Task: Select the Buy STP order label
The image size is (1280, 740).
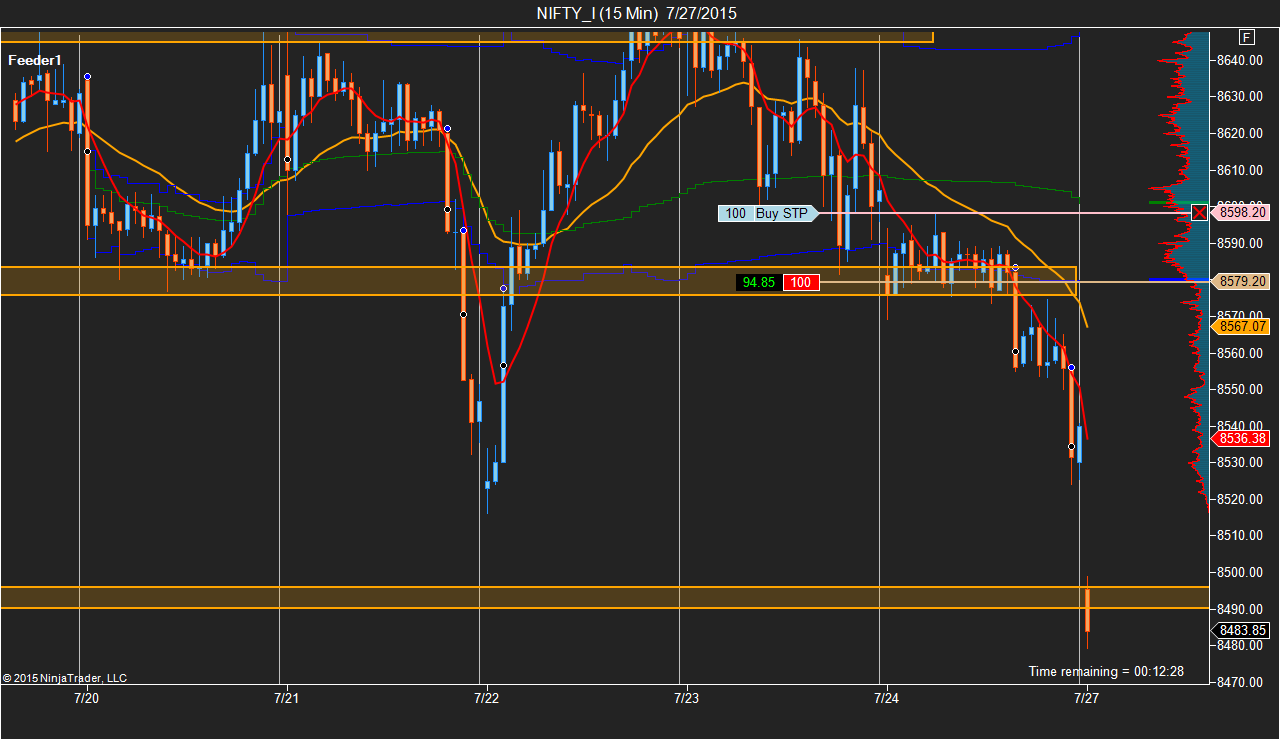Action: tap(782, 213)
